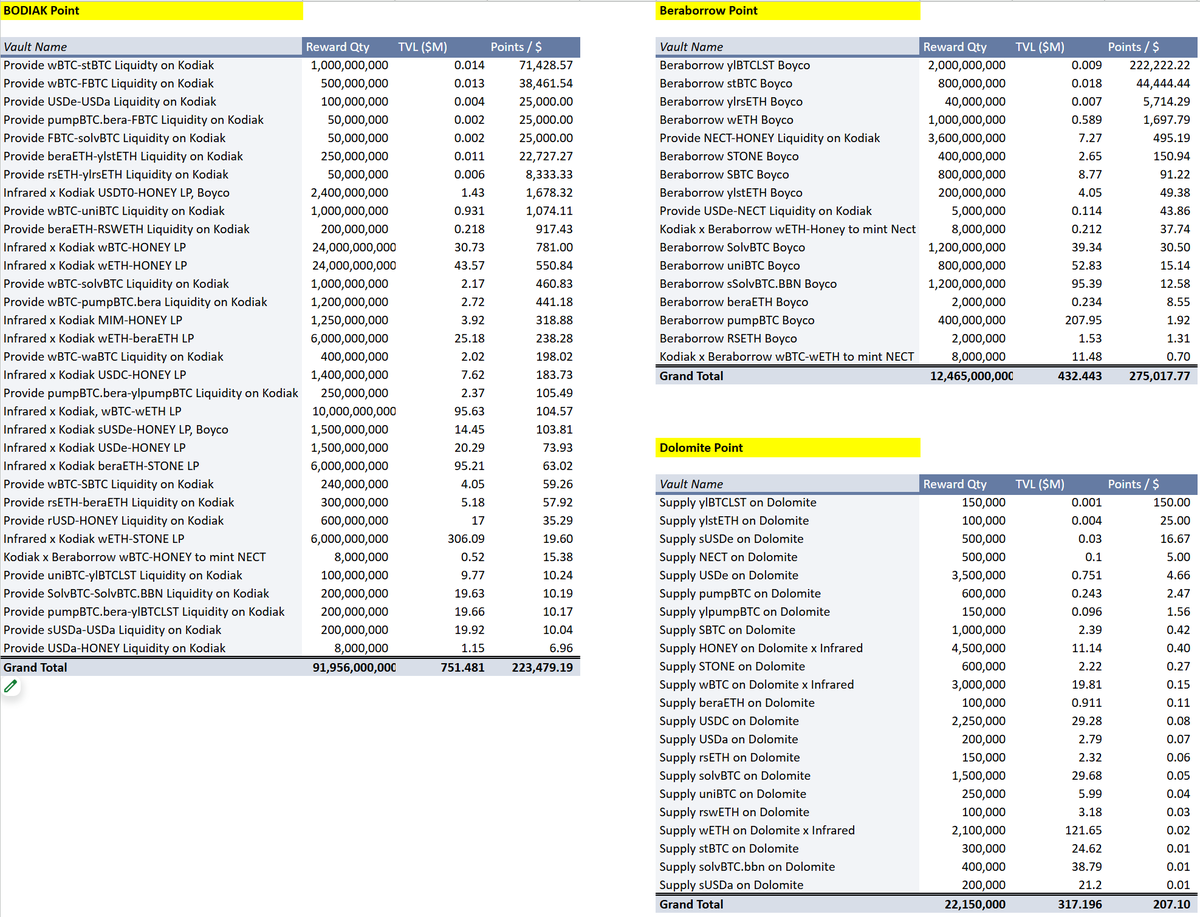Viewport: 1200px width, 917px height.
Task: Select 'Provide wBTC-stBTC Liquidty on Kodiak' row name
Action: click(x=108, y=65)
